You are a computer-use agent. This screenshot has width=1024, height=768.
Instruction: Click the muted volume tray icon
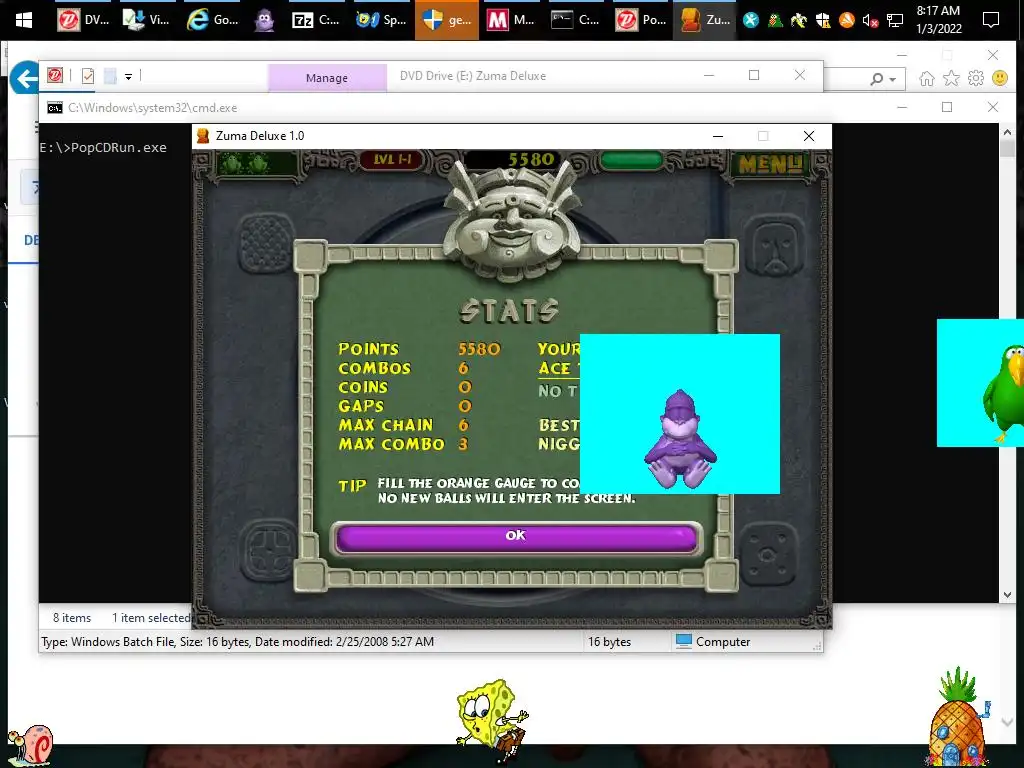pyautogui.click(x=870, y=21)
